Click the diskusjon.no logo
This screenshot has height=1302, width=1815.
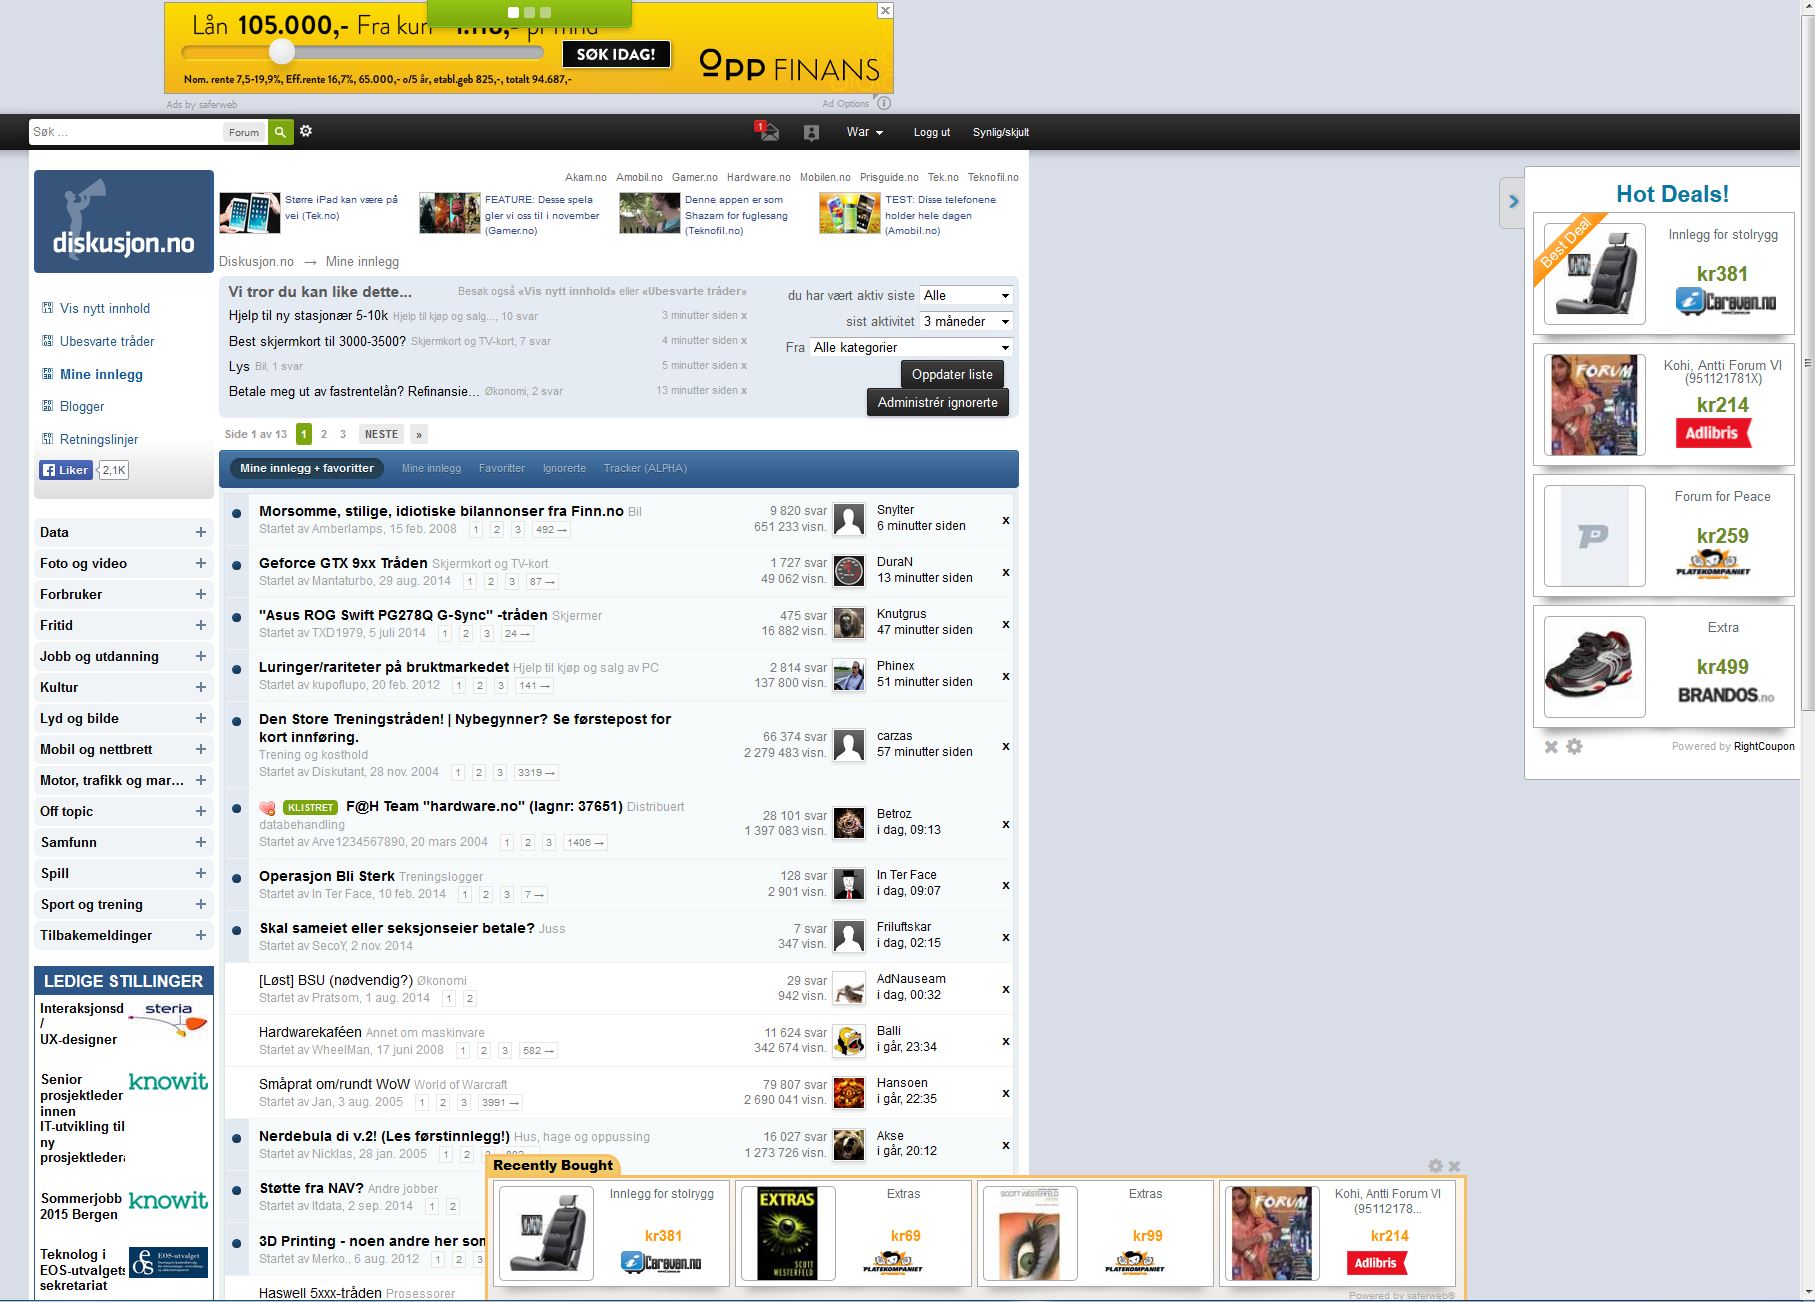click(124, 221)
